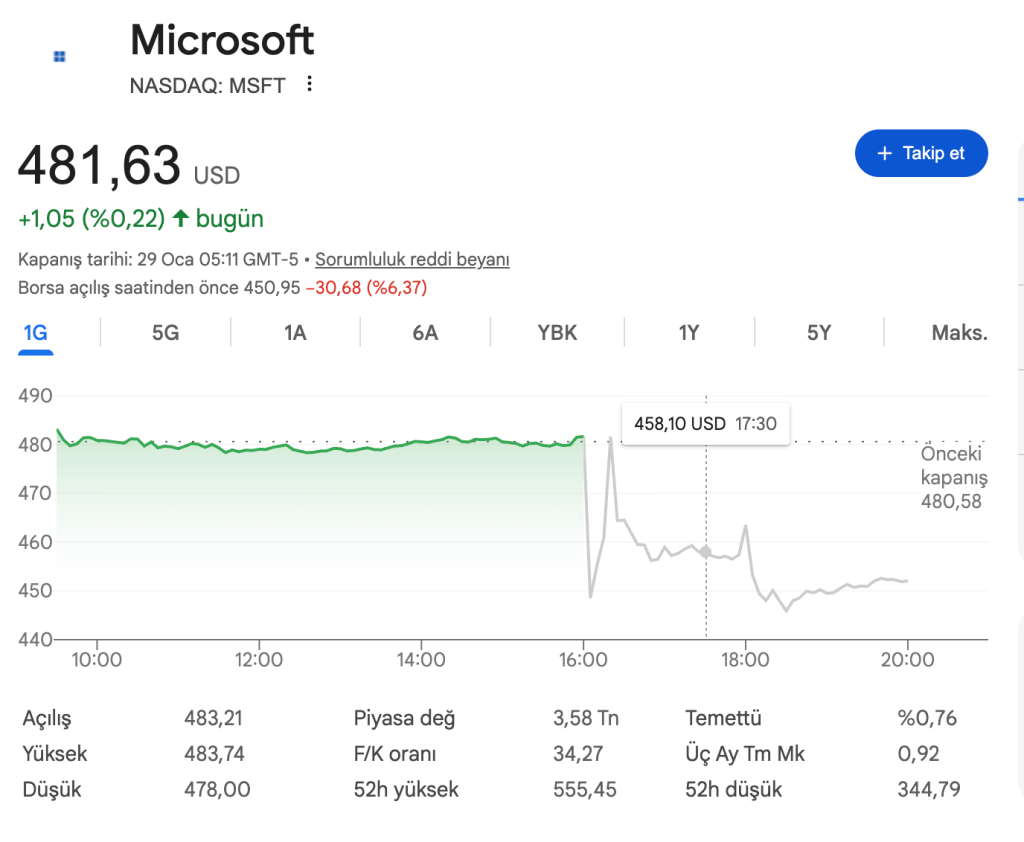
Task: Show the 1Y chart range
Action: click(x=689, y=333)
